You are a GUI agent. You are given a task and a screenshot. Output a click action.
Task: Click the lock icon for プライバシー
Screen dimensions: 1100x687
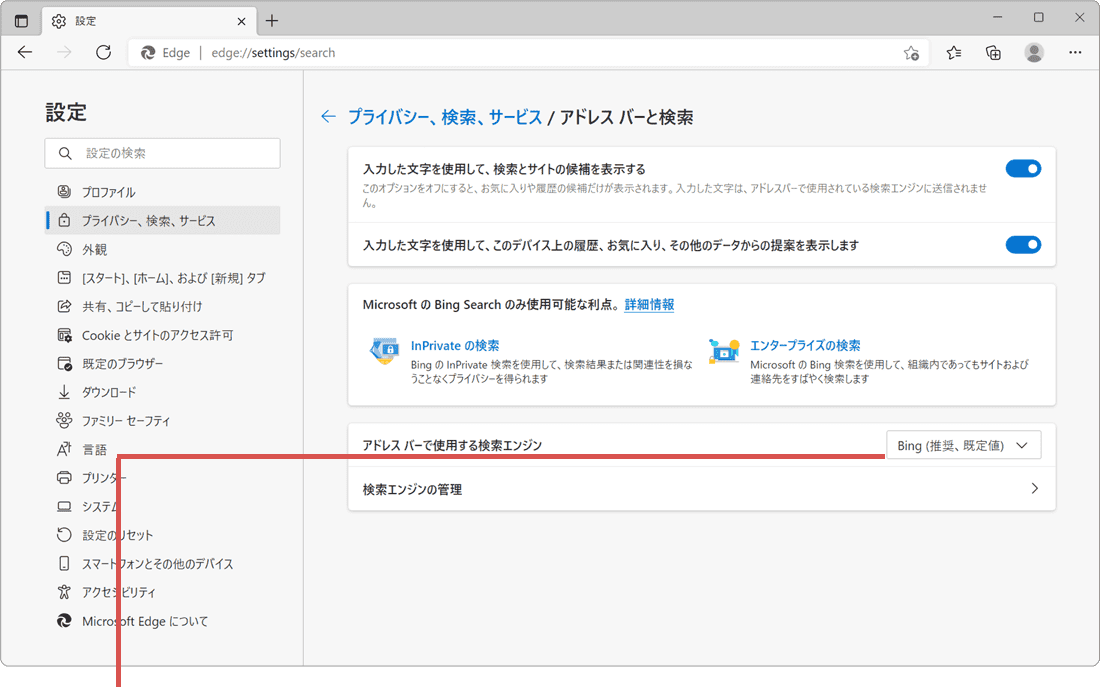pyautogui.click(x=64, y=220)
